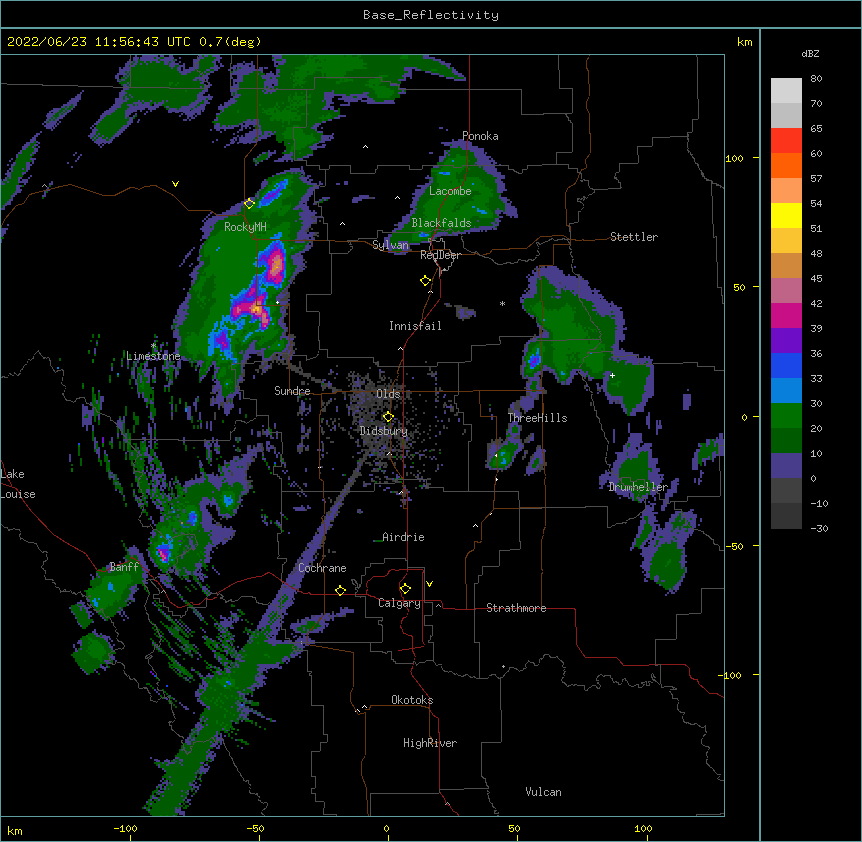Pick the magenta swatch between 39 and 42 dBZ
Screen dimensions: 862x842
tap(786, 316)
